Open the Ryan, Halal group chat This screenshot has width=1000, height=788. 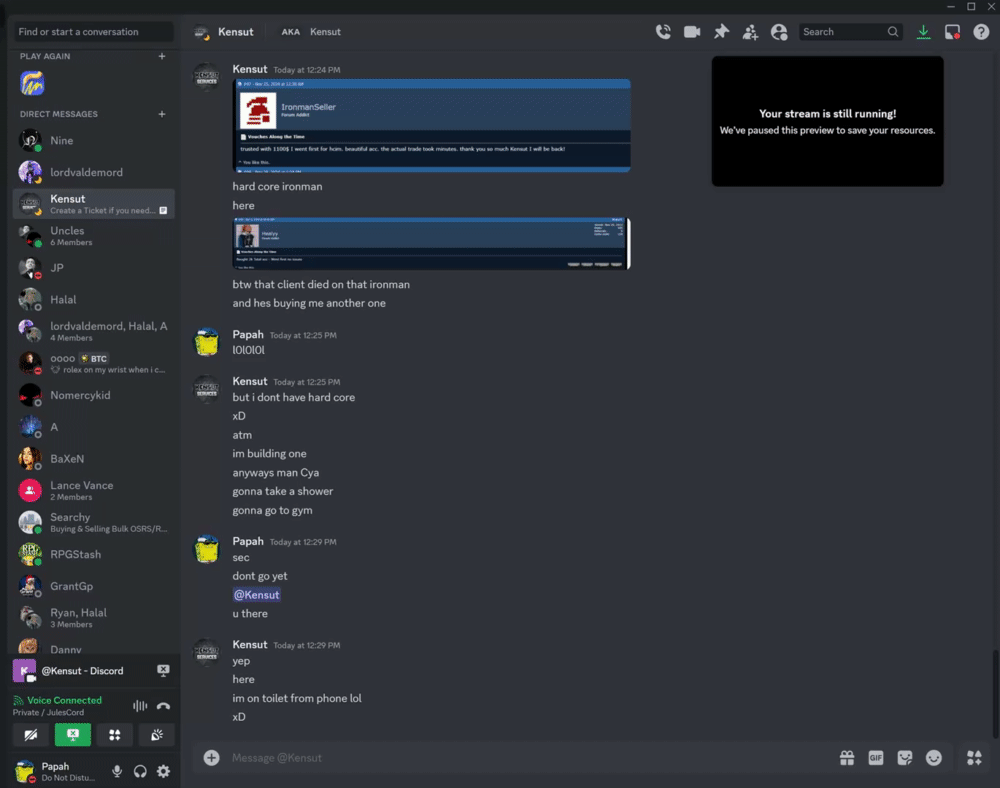[94, 618]
